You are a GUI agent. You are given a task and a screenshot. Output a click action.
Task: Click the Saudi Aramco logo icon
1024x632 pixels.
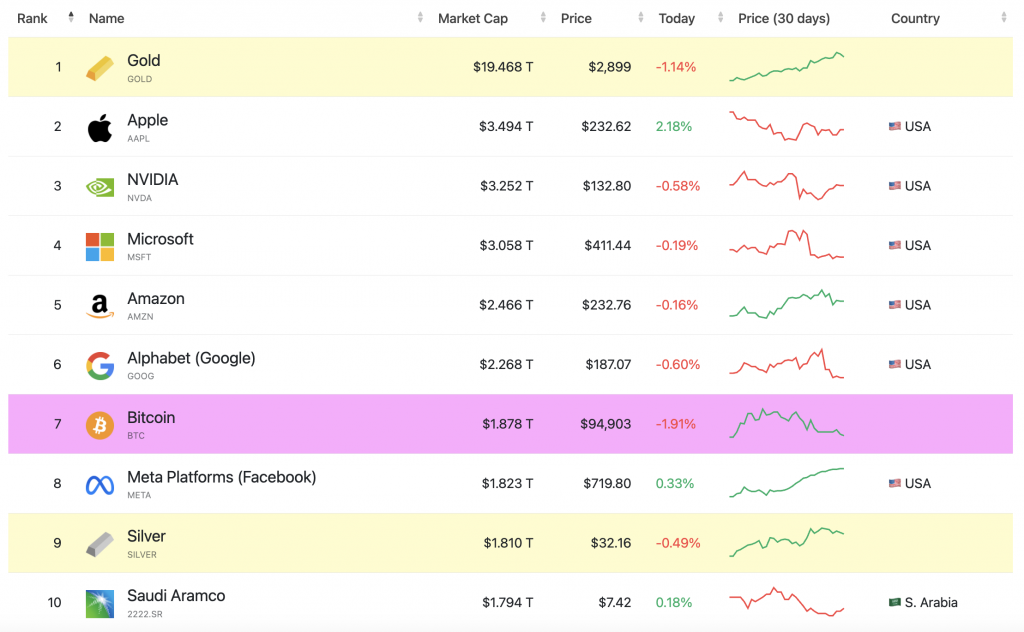[100, 603]
